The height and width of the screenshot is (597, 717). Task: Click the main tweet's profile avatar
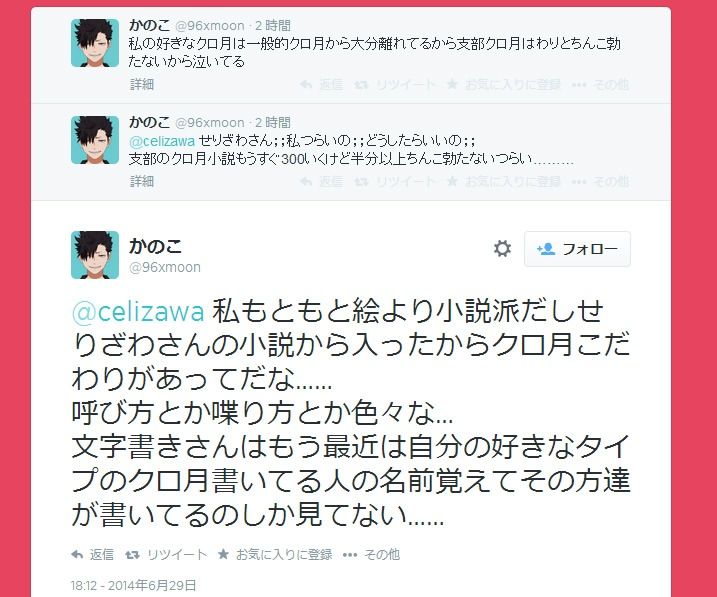(95, 255)
